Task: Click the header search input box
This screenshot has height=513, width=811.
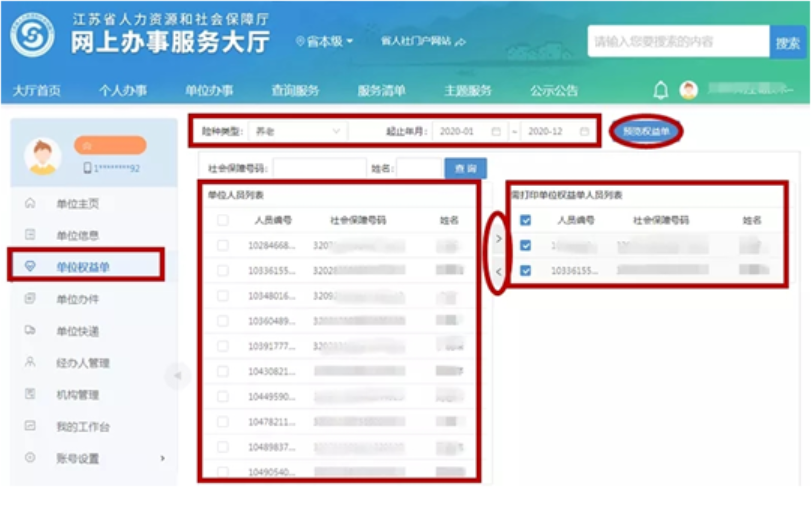Action: click(x=679, y=42)
